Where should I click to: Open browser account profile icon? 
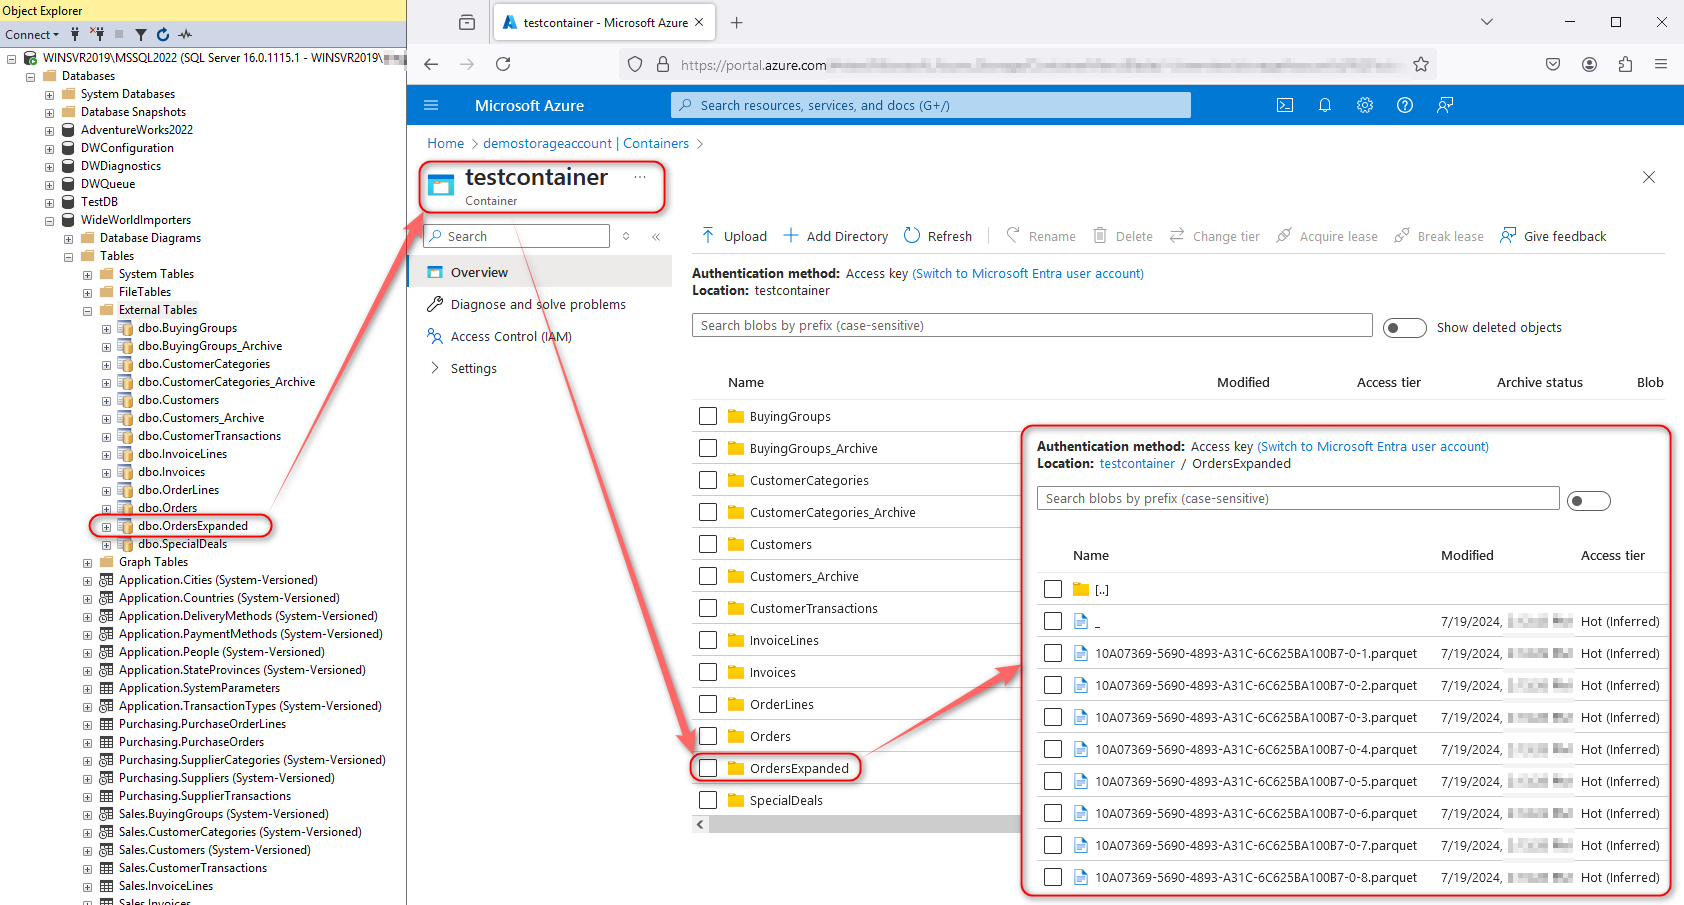pyautogui.click(x=1589, y=64)
